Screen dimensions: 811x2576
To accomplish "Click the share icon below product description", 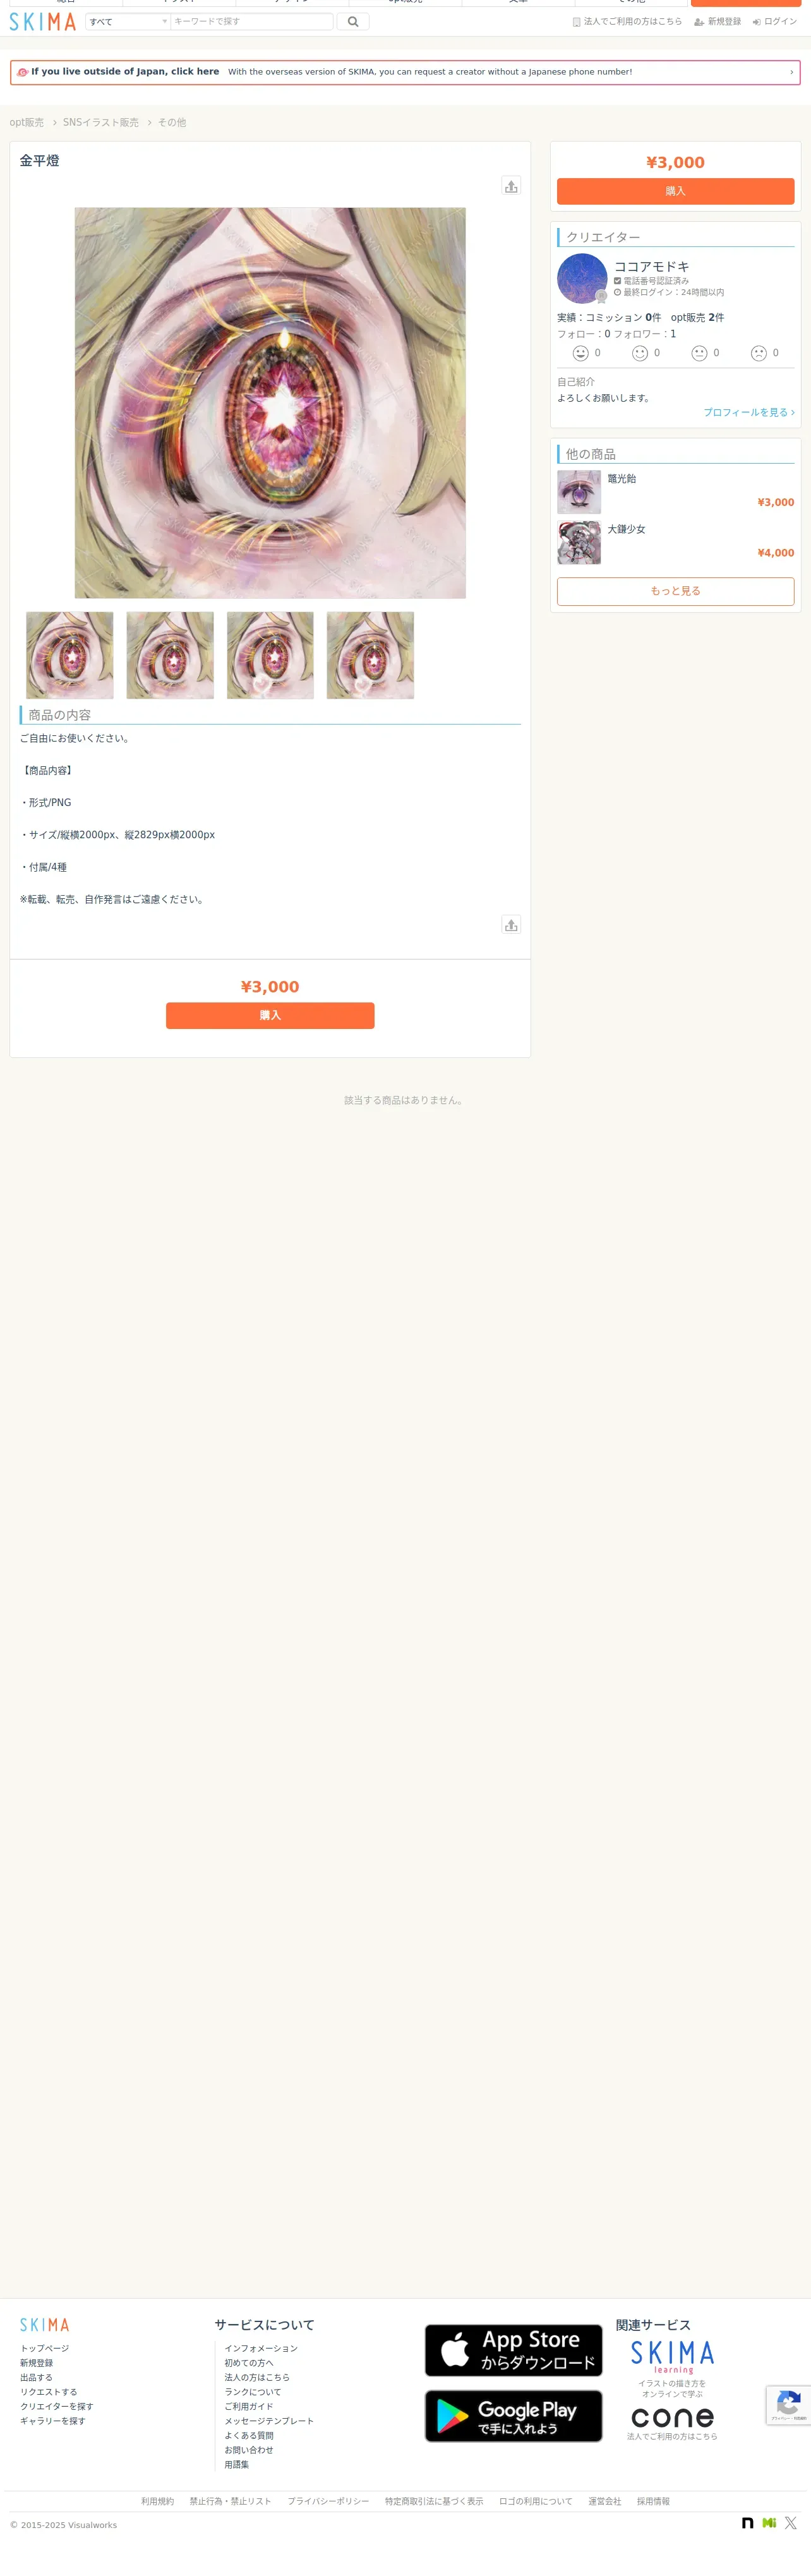I will [511, 925].
